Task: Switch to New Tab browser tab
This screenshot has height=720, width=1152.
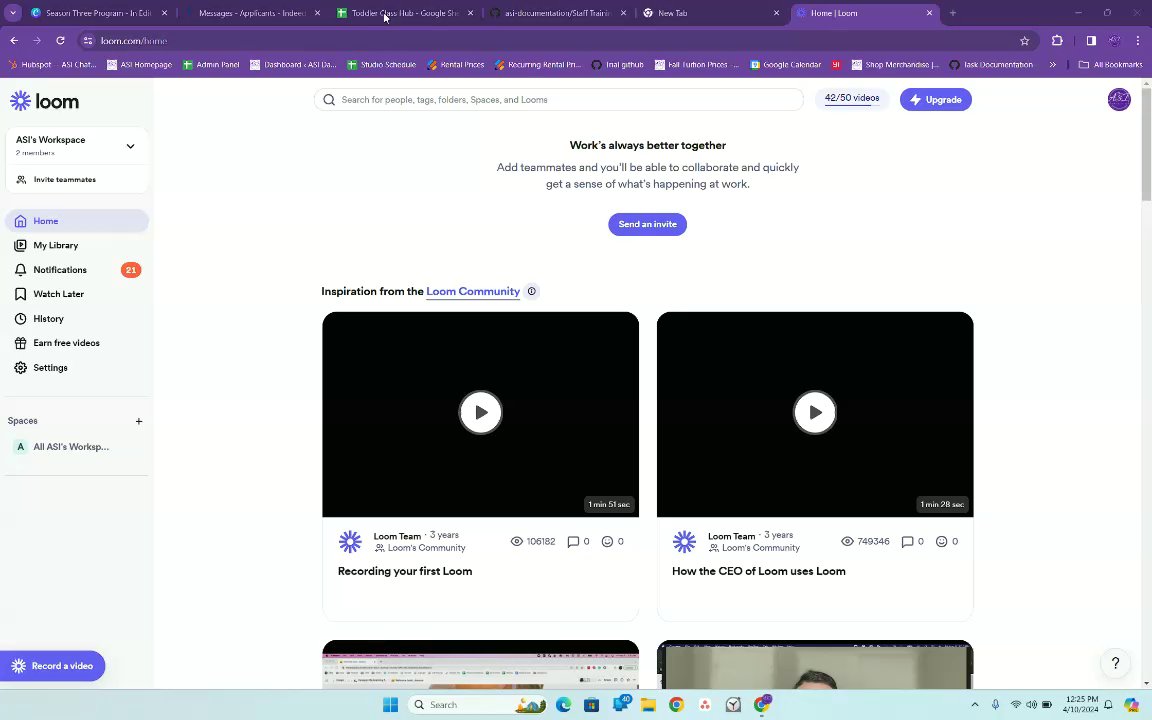Action: 710,13
